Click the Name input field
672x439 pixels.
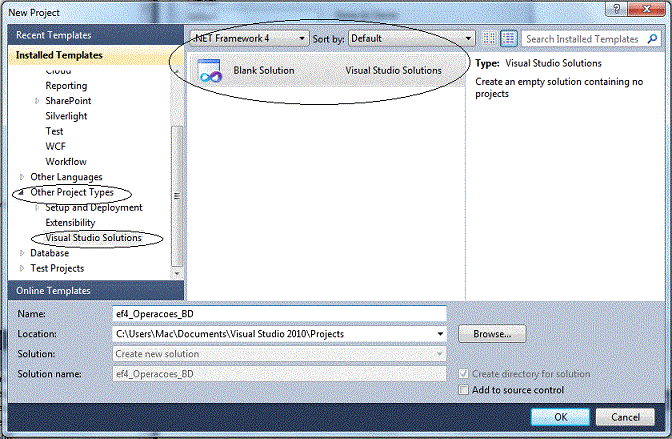point(279,314)
